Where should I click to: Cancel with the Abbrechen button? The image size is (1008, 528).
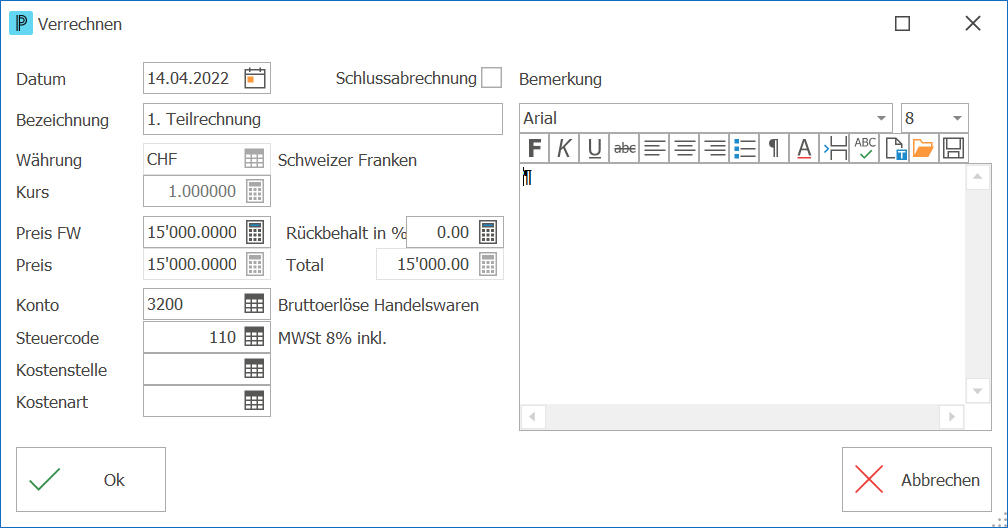point(917,480)
